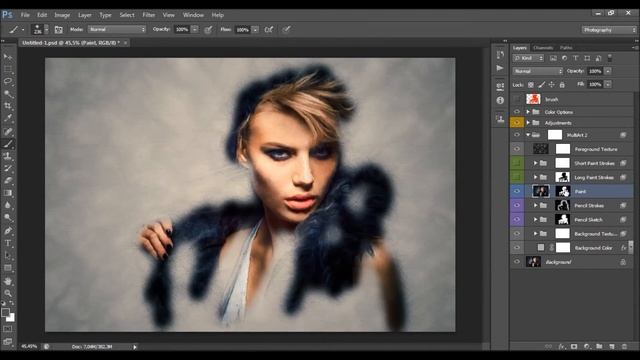Open the Actions panel play icon
This screenshot has height=360, width=640.
pyautogui.click(x=500, y=68)
